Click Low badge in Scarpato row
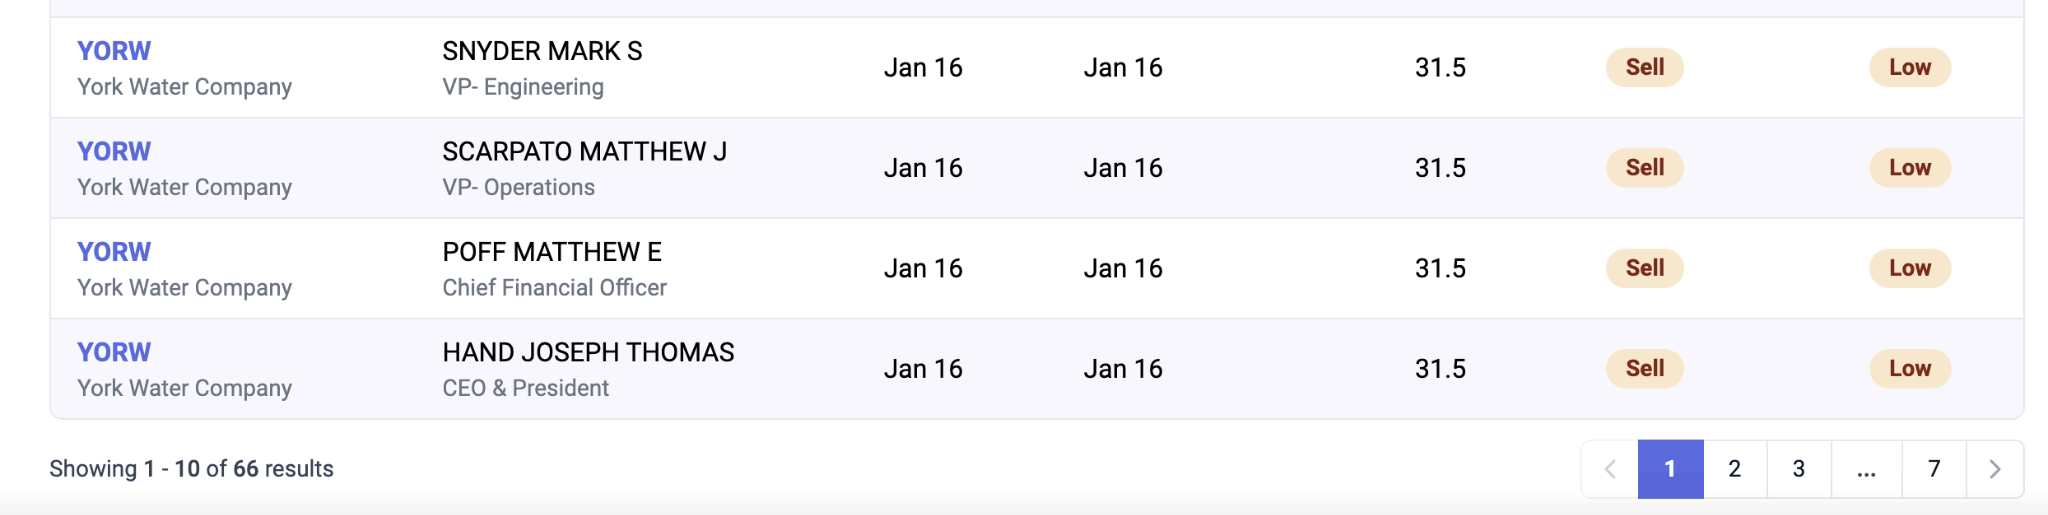This screenshot has width=2048, height=515. 1909,168
